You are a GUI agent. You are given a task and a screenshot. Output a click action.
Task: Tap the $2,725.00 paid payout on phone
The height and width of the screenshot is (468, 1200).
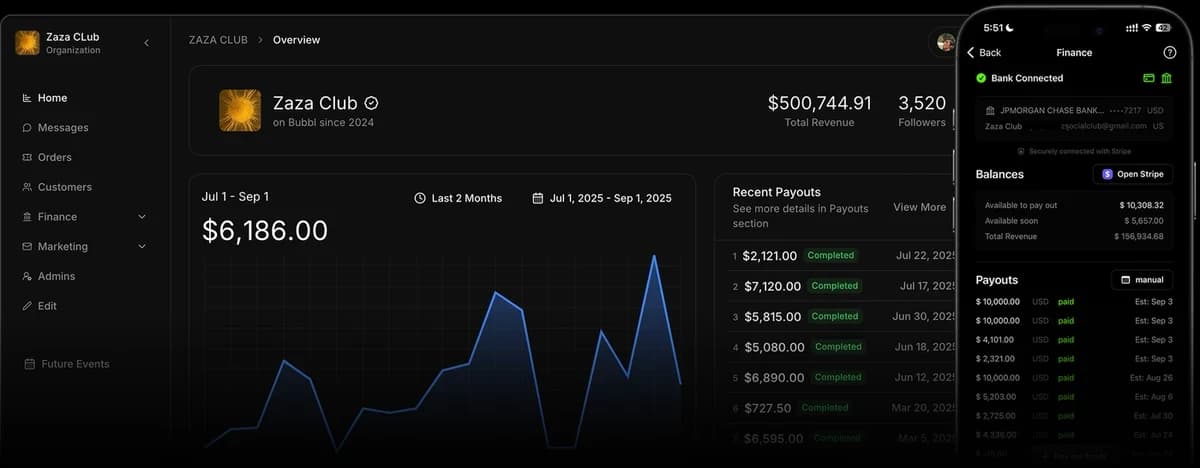pyautogui.click(x=1075, y=416)
